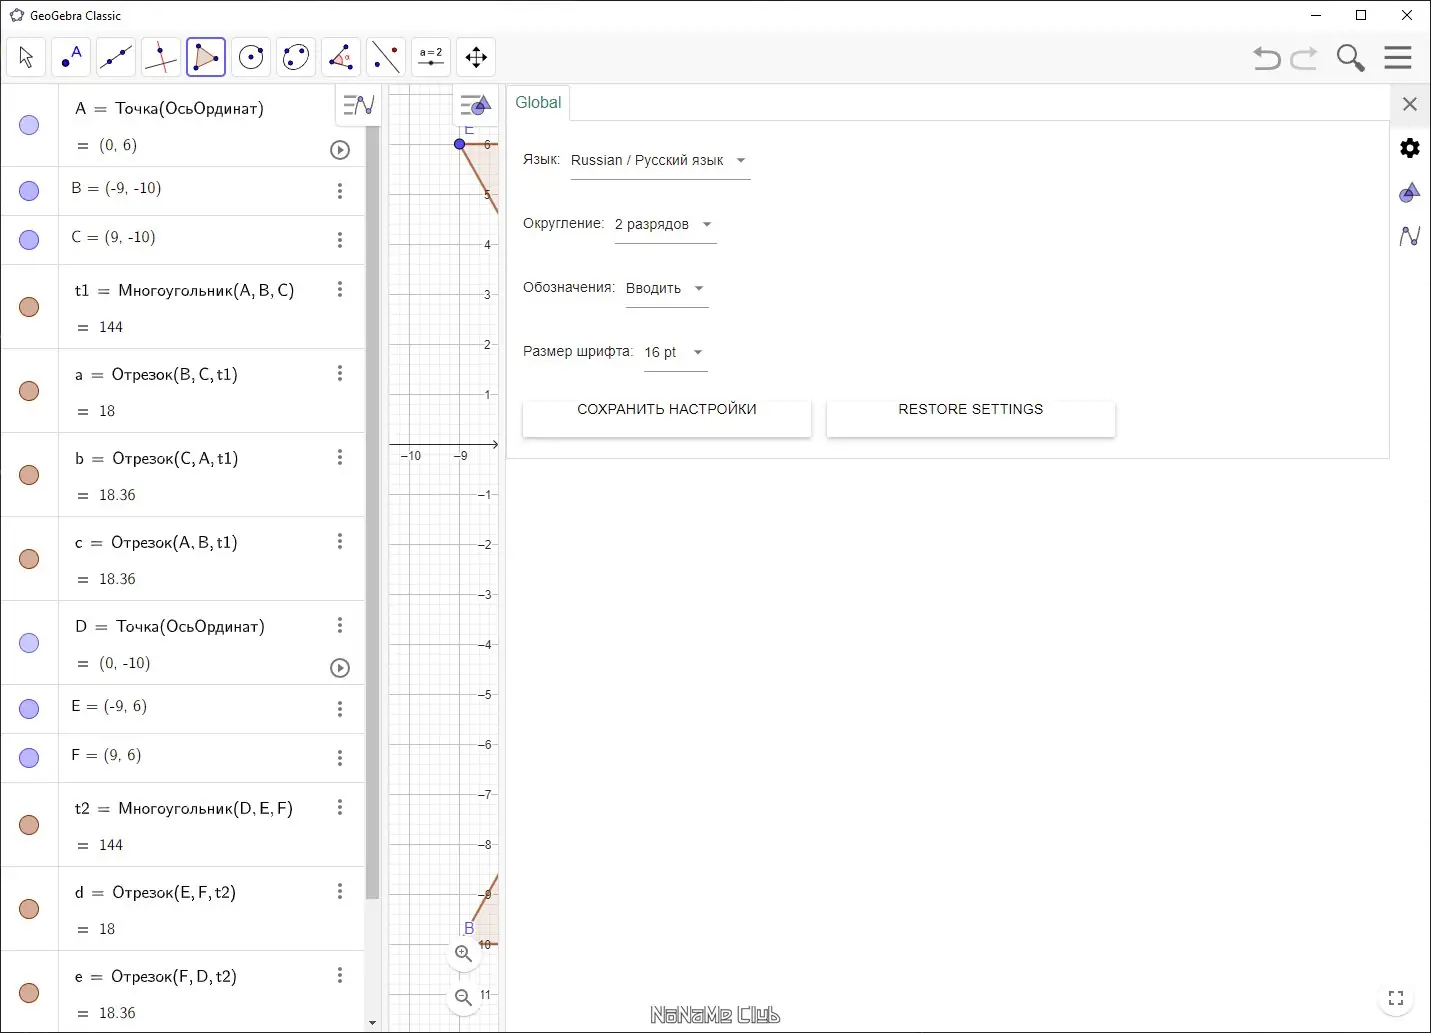1431x1033 pixels.
Task: Open the search magnifier in the toolbar
Action: 1351,58
